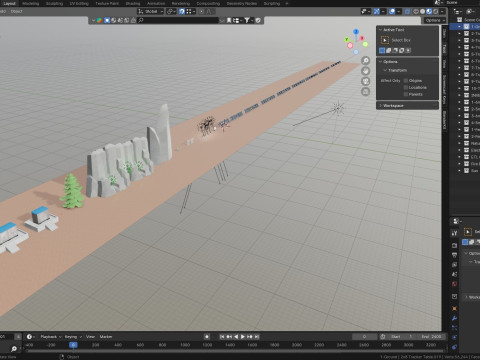480x360 pixels.
Task: Click the Select Box tool icon in Active Tool
Action: (385, 40)
